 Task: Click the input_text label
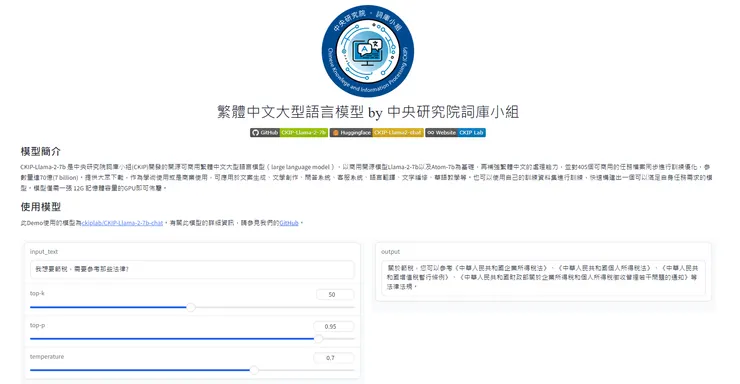44,252
